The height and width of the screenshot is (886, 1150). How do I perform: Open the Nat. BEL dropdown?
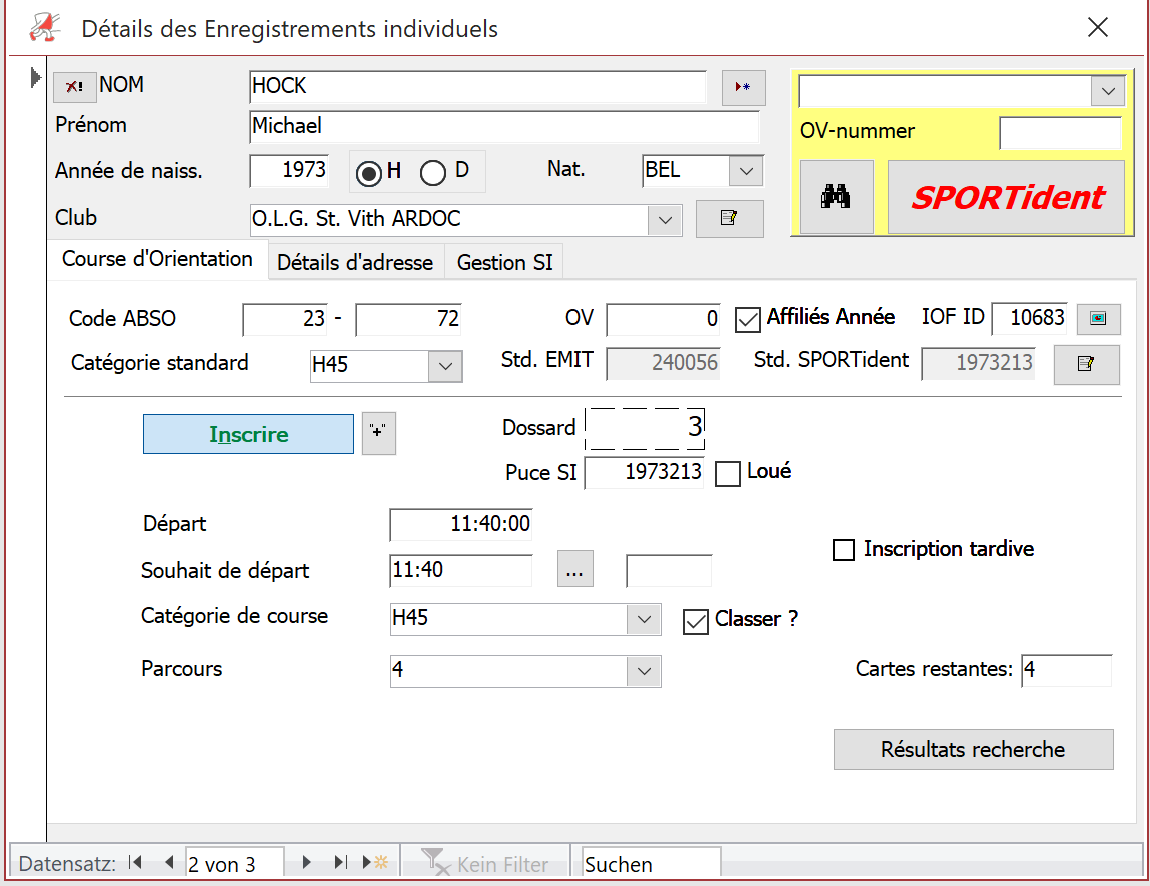click(x=746, y=172)
